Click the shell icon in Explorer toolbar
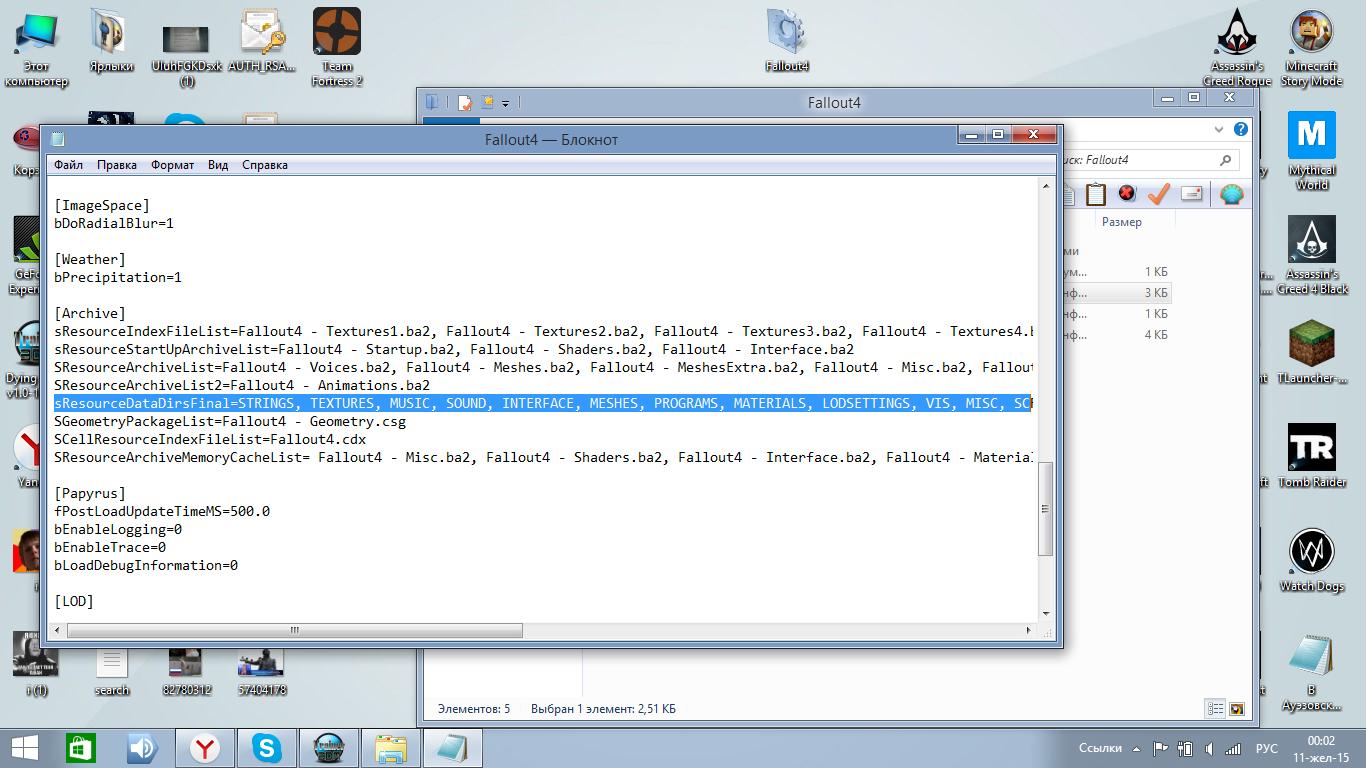This screenshot has width=1366, height=768. (1231, 193)
